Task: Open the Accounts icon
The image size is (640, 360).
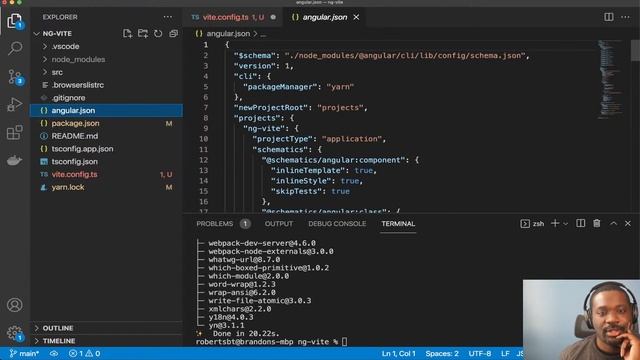Action: click(x=15, y=305)
